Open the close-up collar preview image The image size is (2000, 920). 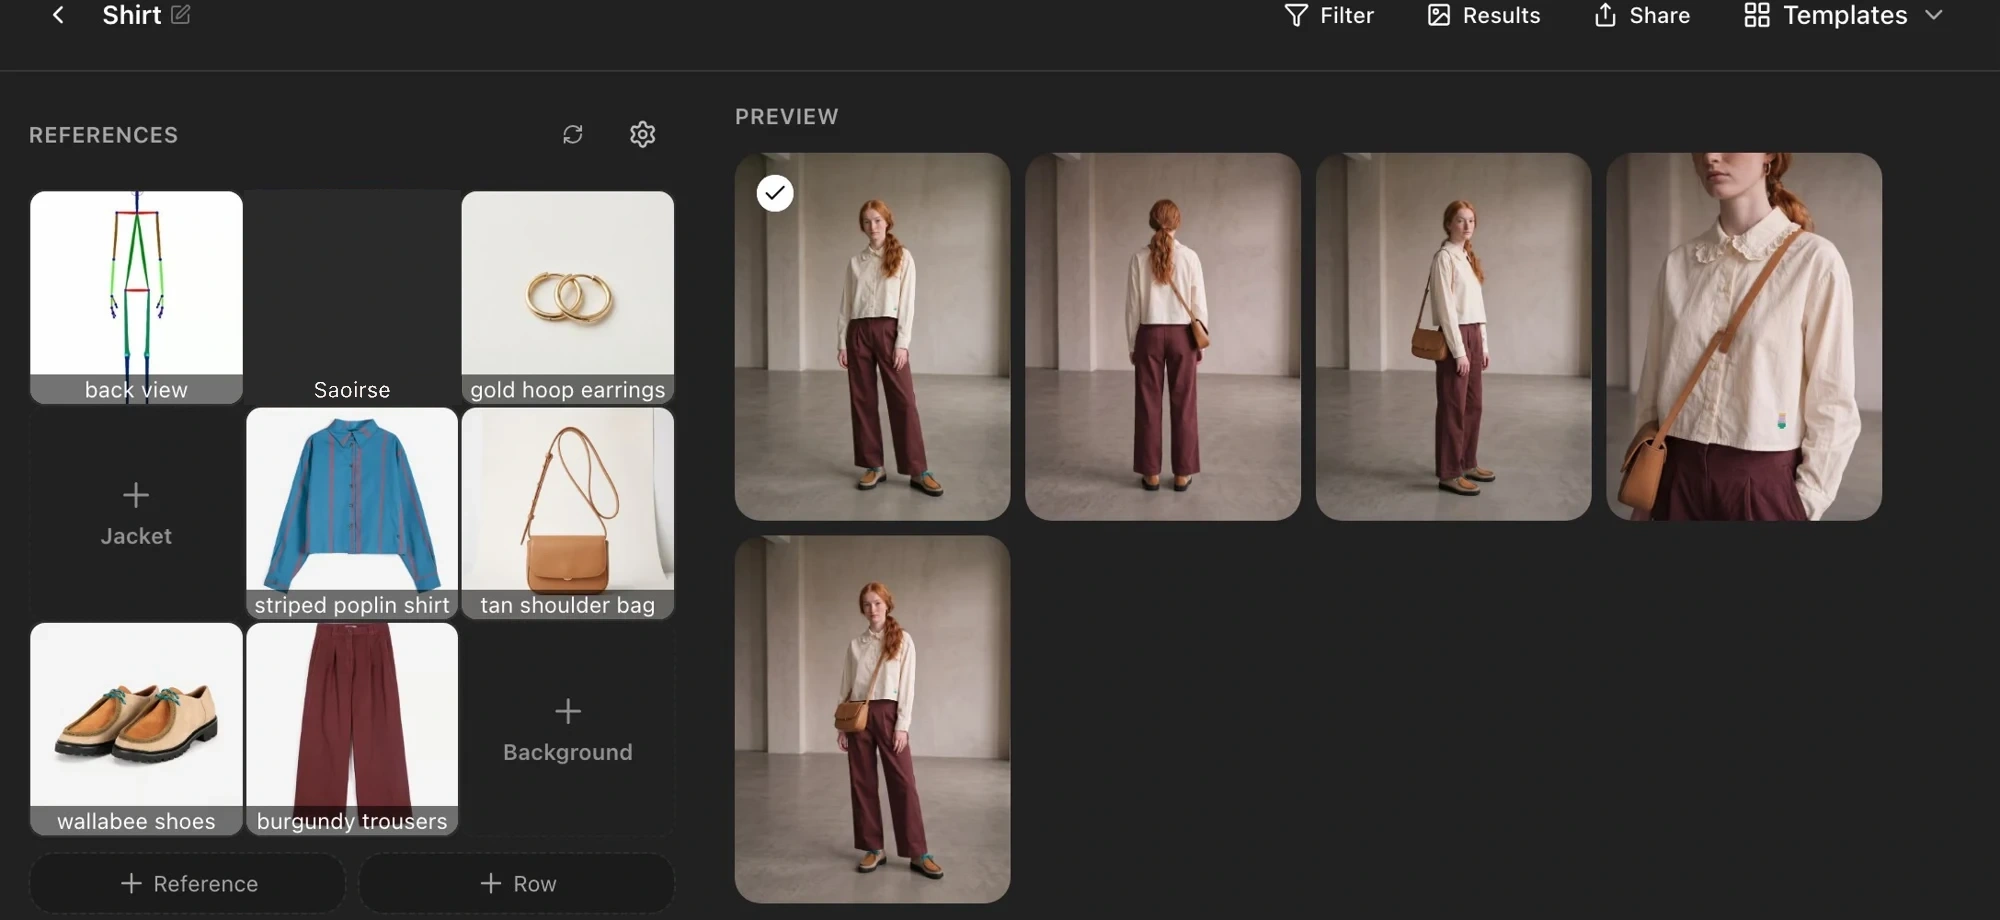point(1744,336)
